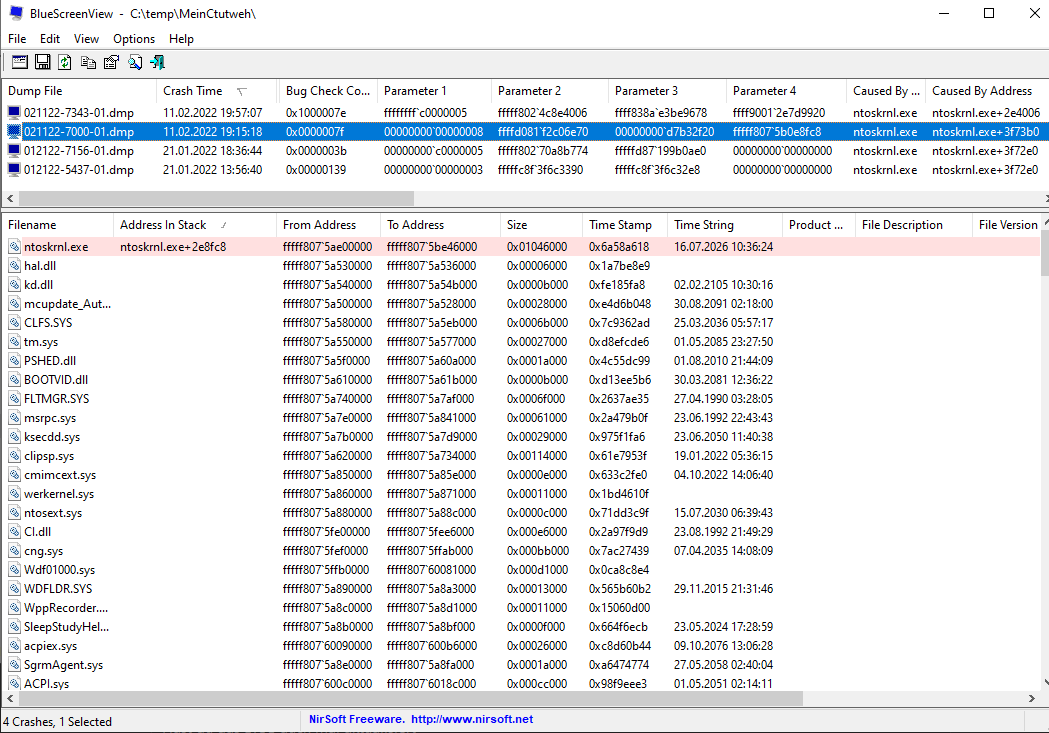Screen dimensions: 1049x733
Task: Click dump icon of 021122-7343-01.dmp
Action: coord(14,112)
